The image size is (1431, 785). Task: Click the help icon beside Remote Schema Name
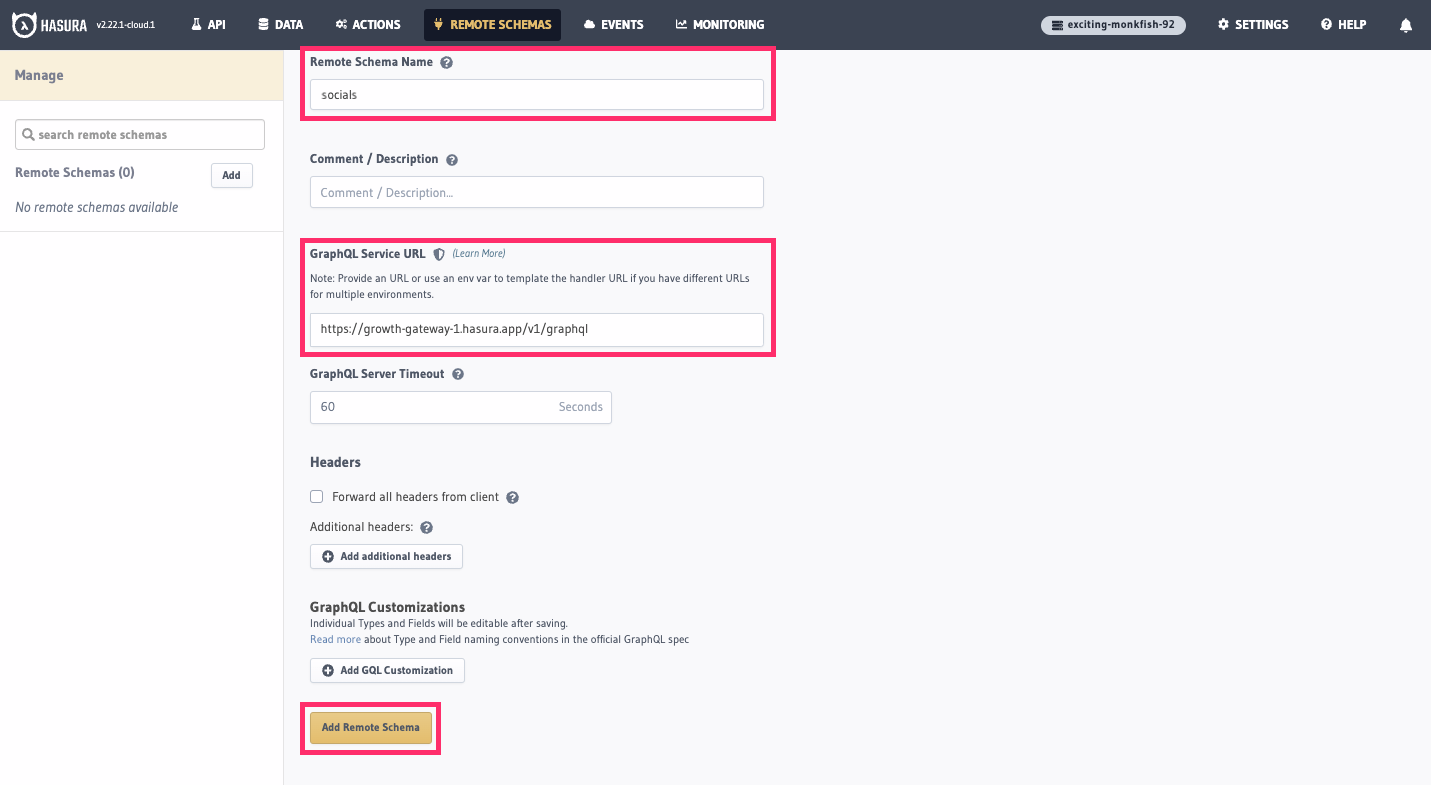click(446, 62)
